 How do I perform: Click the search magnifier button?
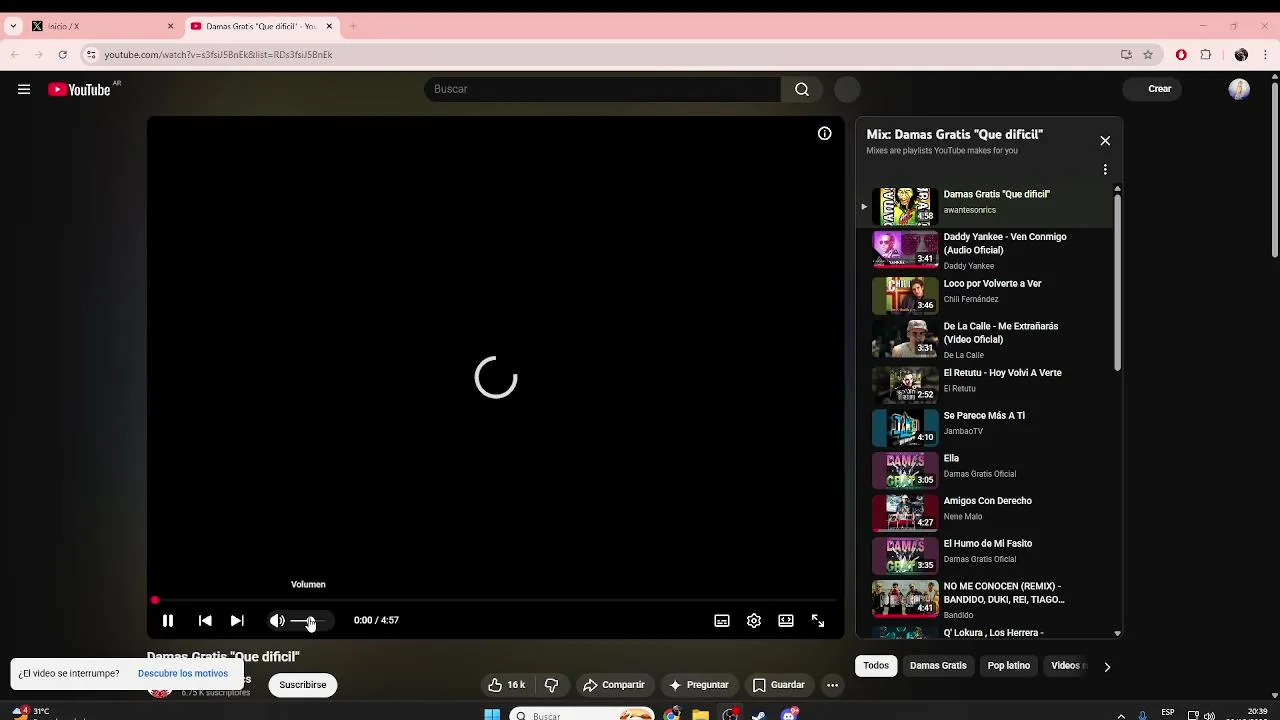click(x=802, y=89)
